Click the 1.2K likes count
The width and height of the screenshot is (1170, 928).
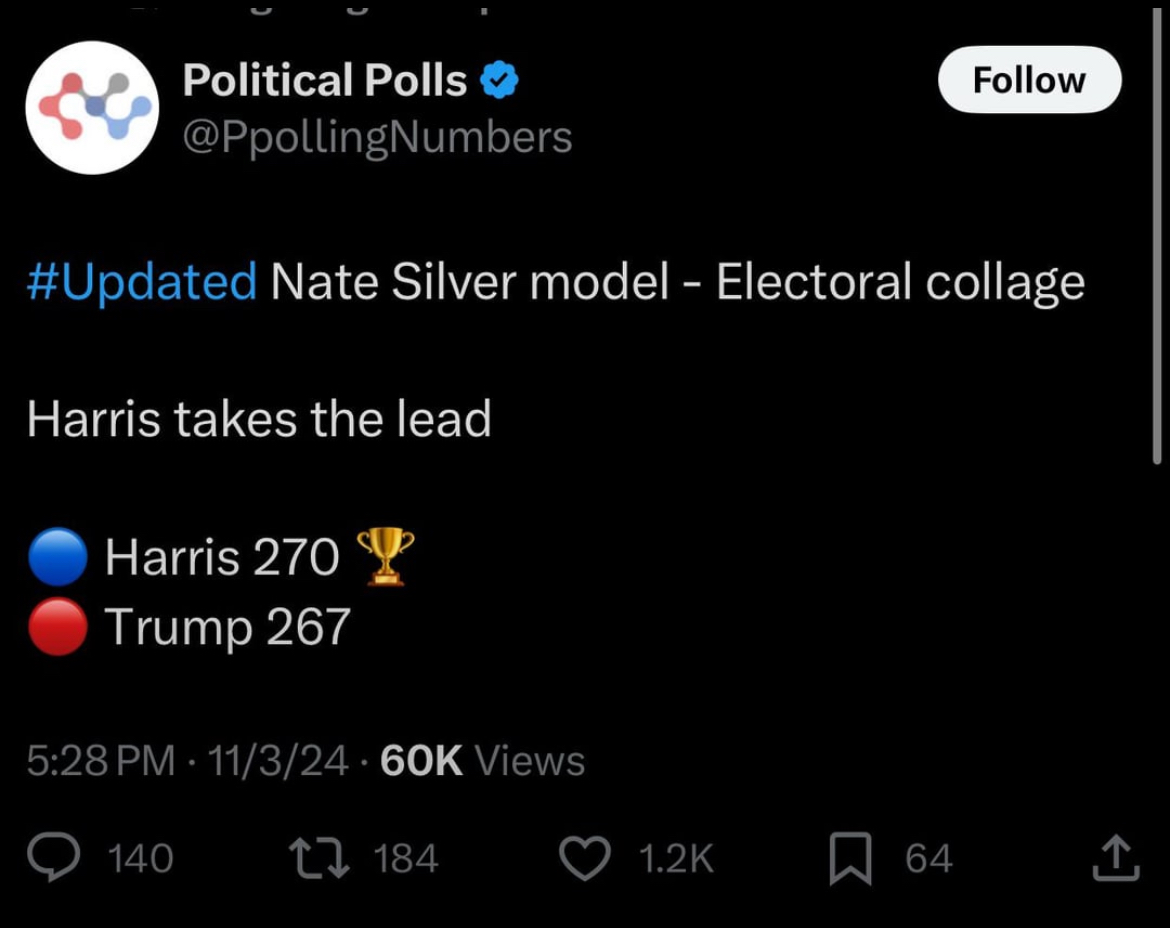(676, 859)
